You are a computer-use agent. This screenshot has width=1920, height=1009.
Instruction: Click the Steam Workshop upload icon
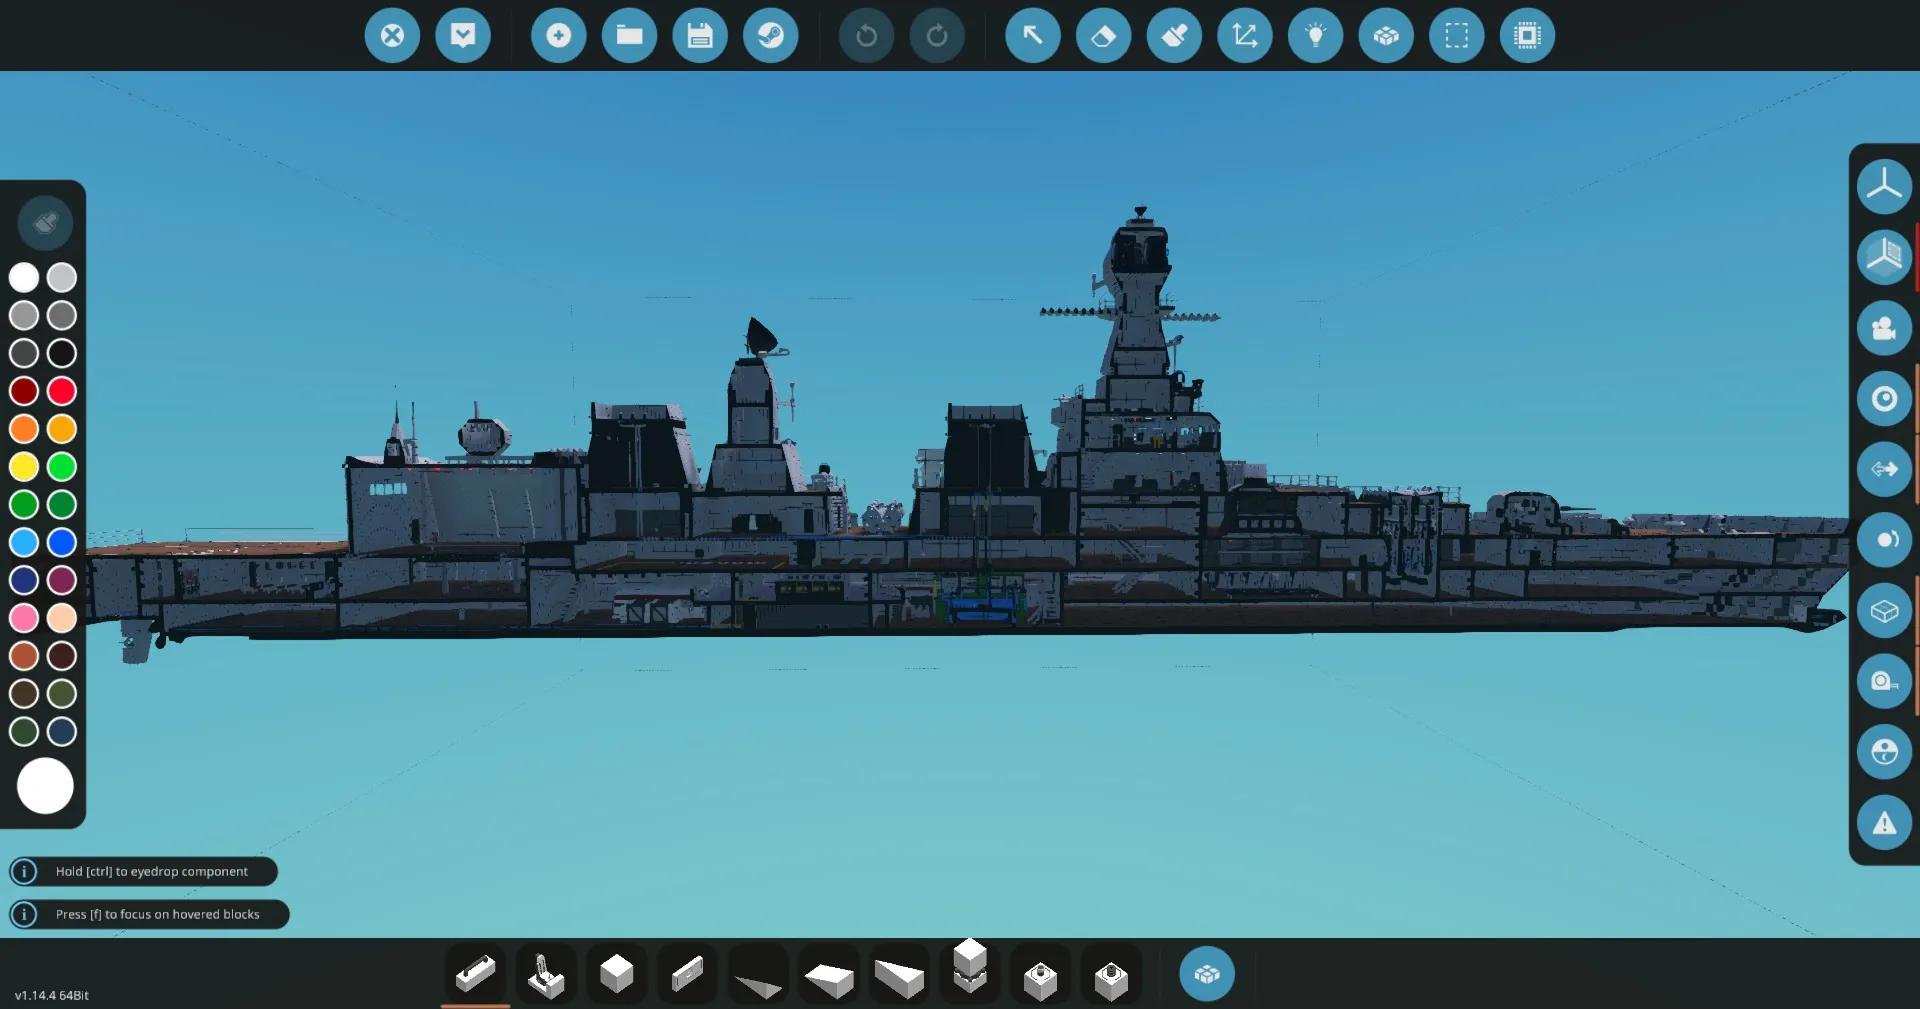click(x=770, y=36)
